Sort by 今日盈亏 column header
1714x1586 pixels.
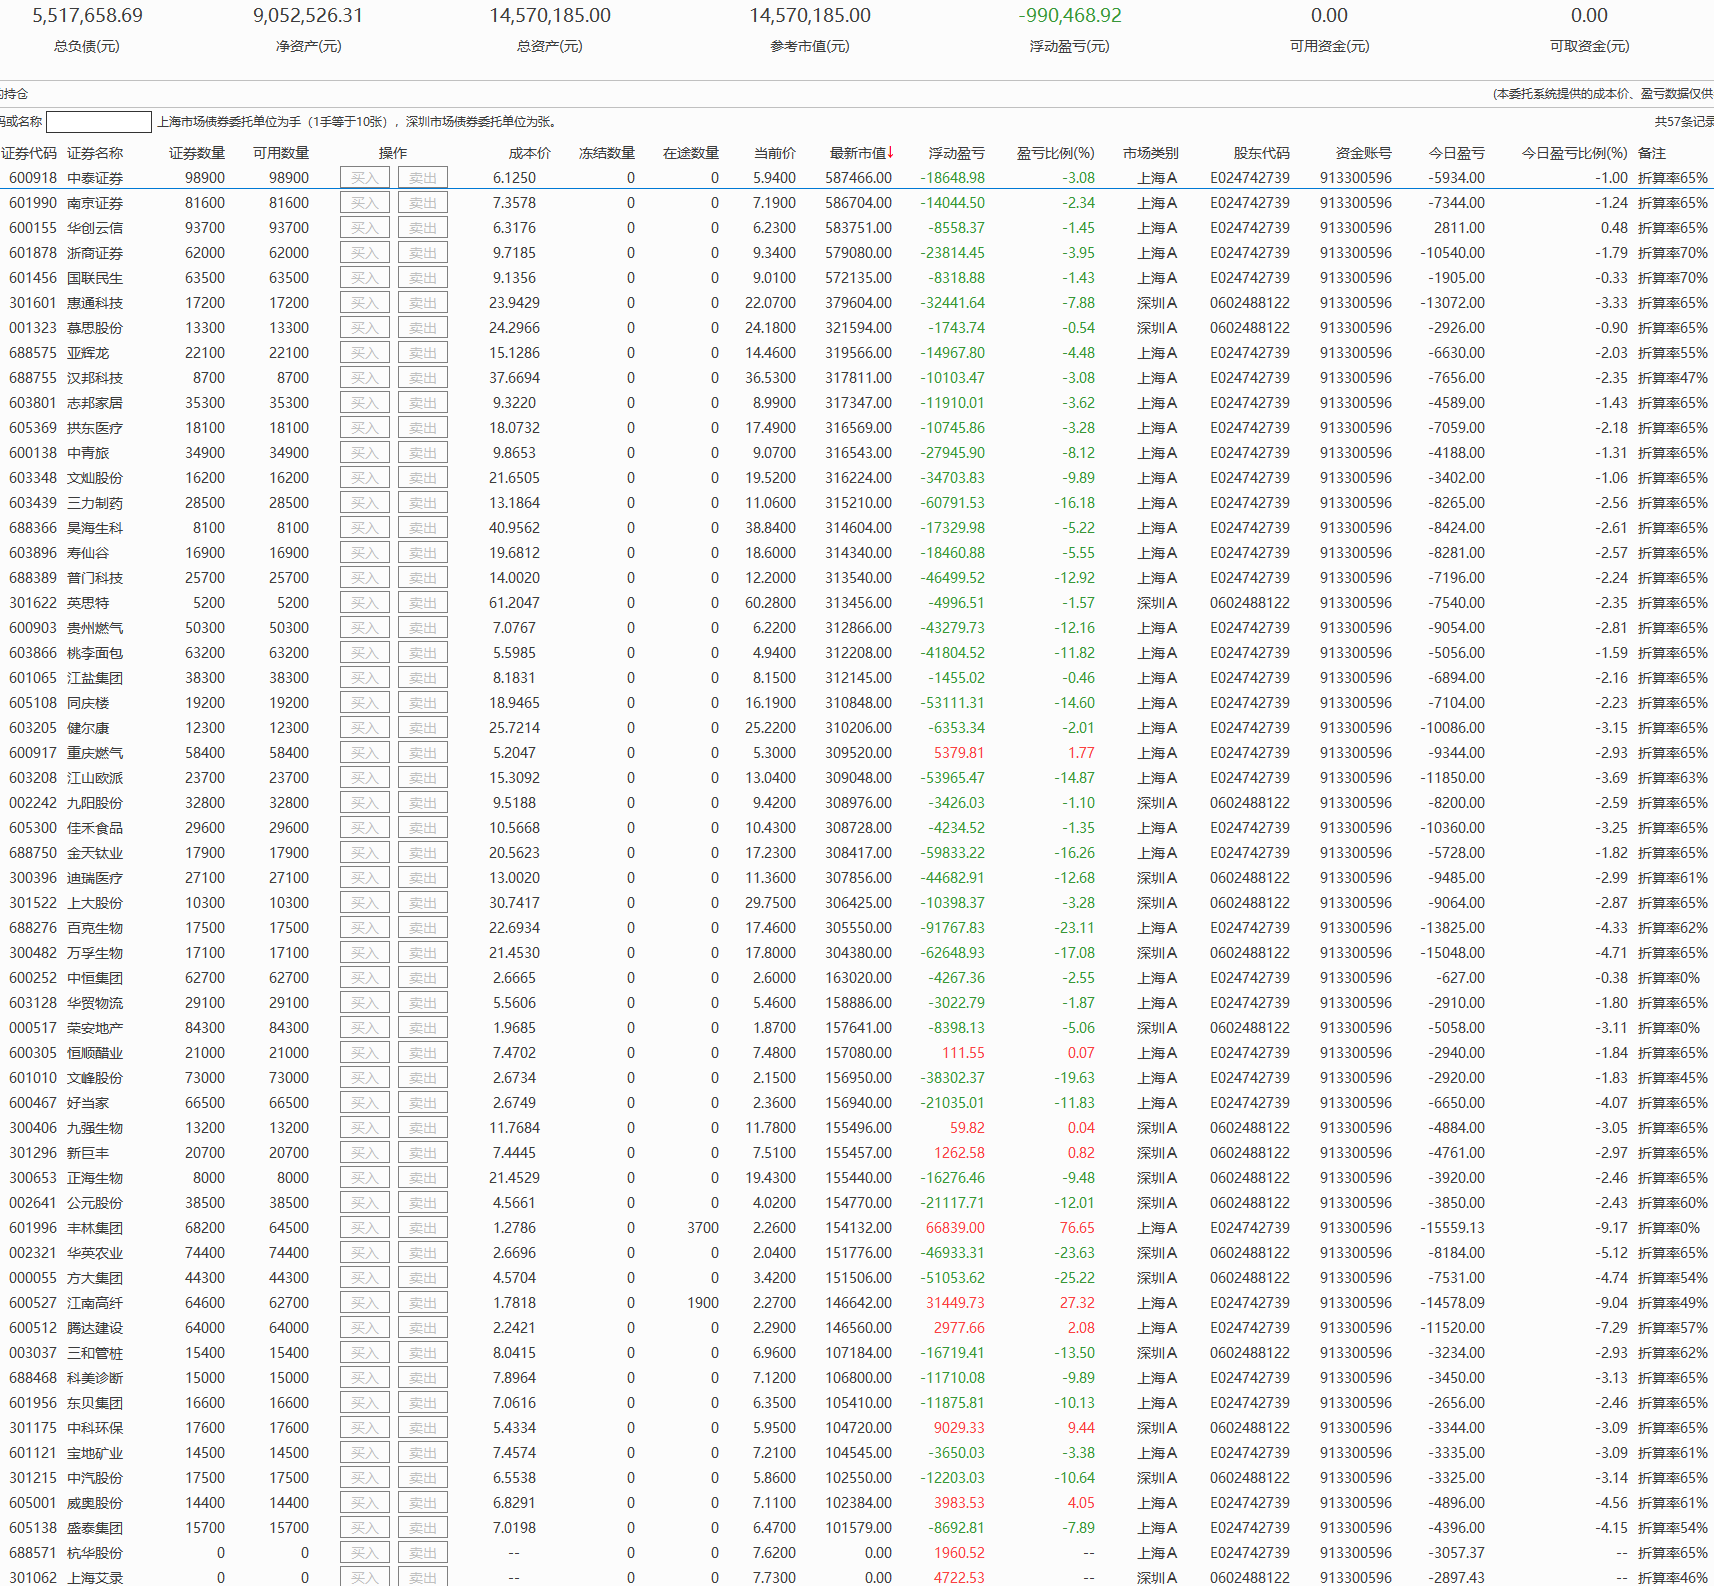1457,153
